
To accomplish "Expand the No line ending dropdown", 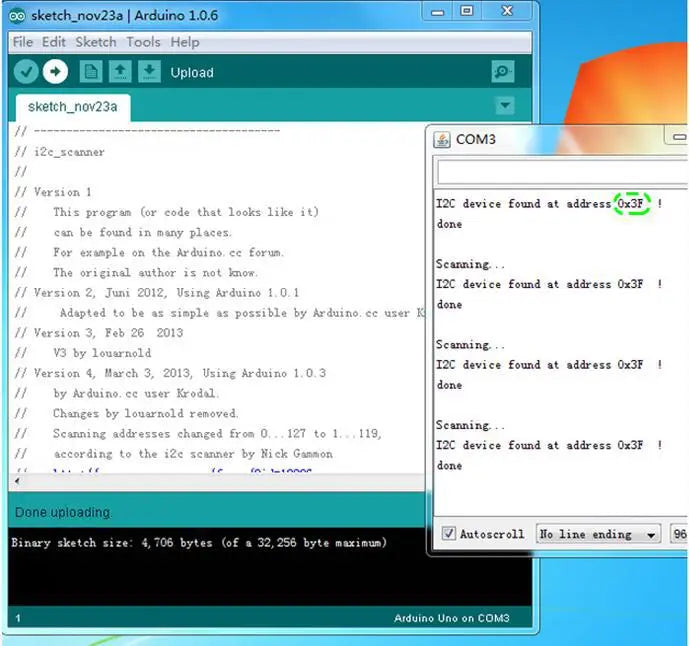I will pos(598,534).
